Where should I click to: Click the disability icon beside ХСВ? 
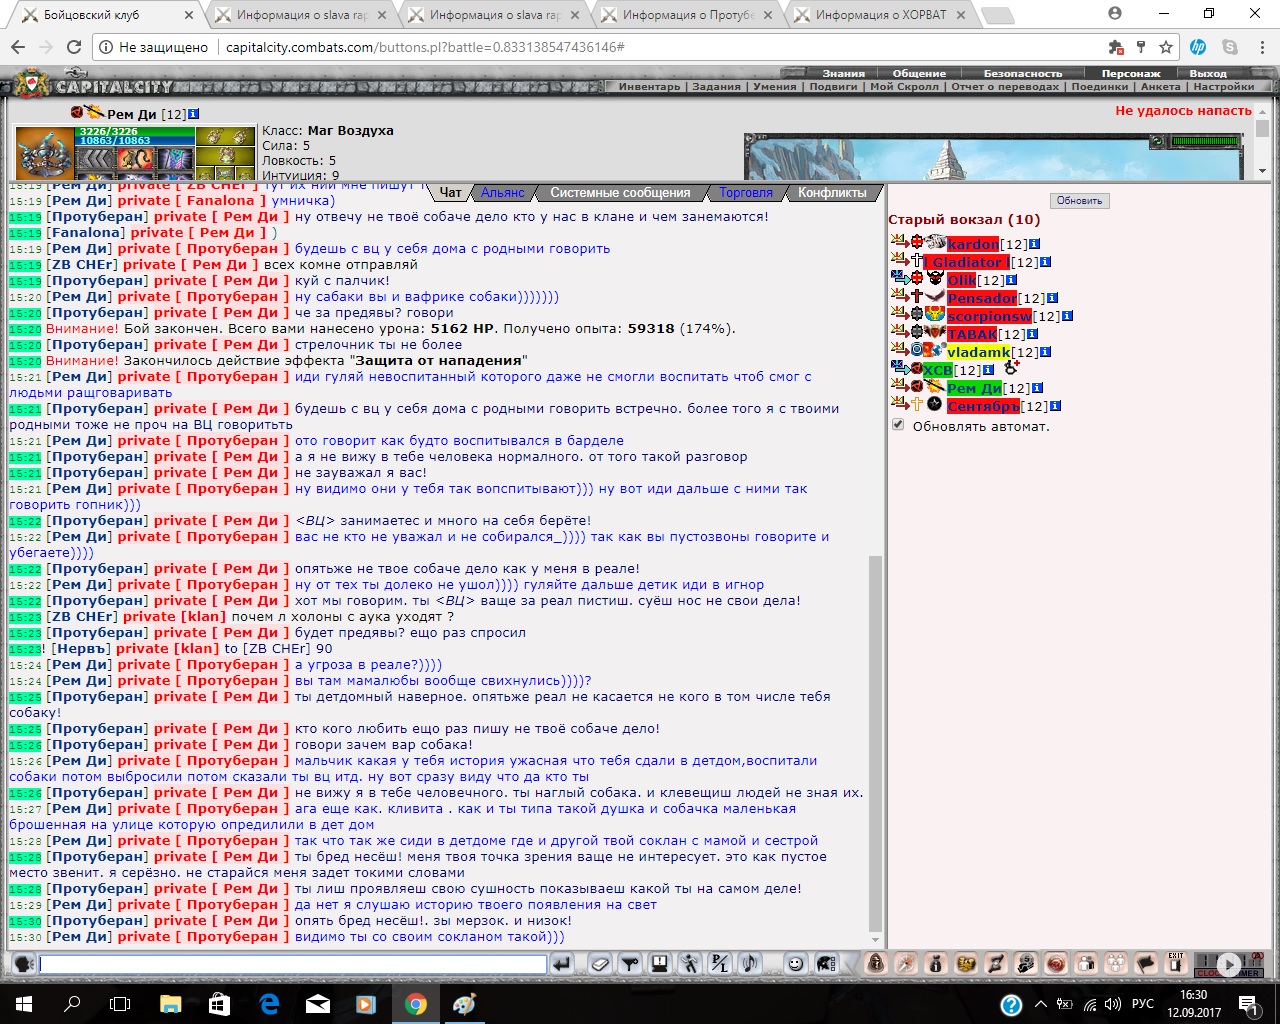pos(1011,369)
